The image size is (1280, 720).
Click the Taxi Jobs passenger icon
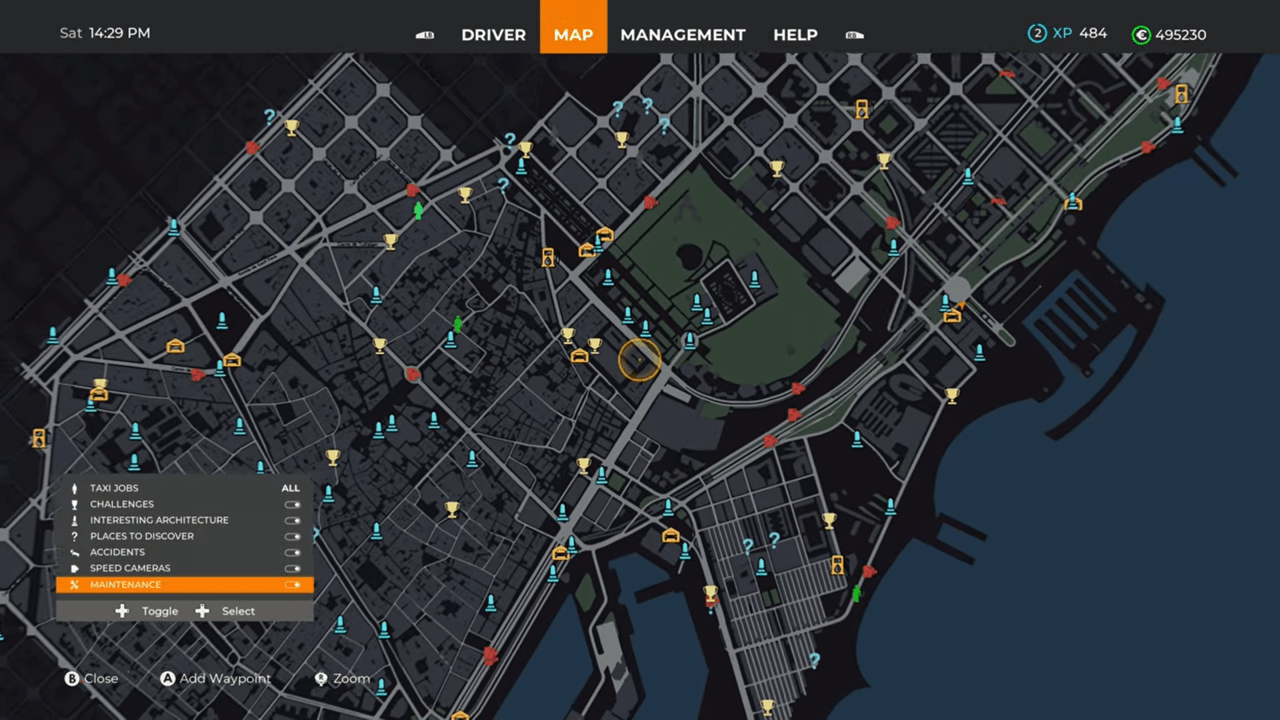74,488
